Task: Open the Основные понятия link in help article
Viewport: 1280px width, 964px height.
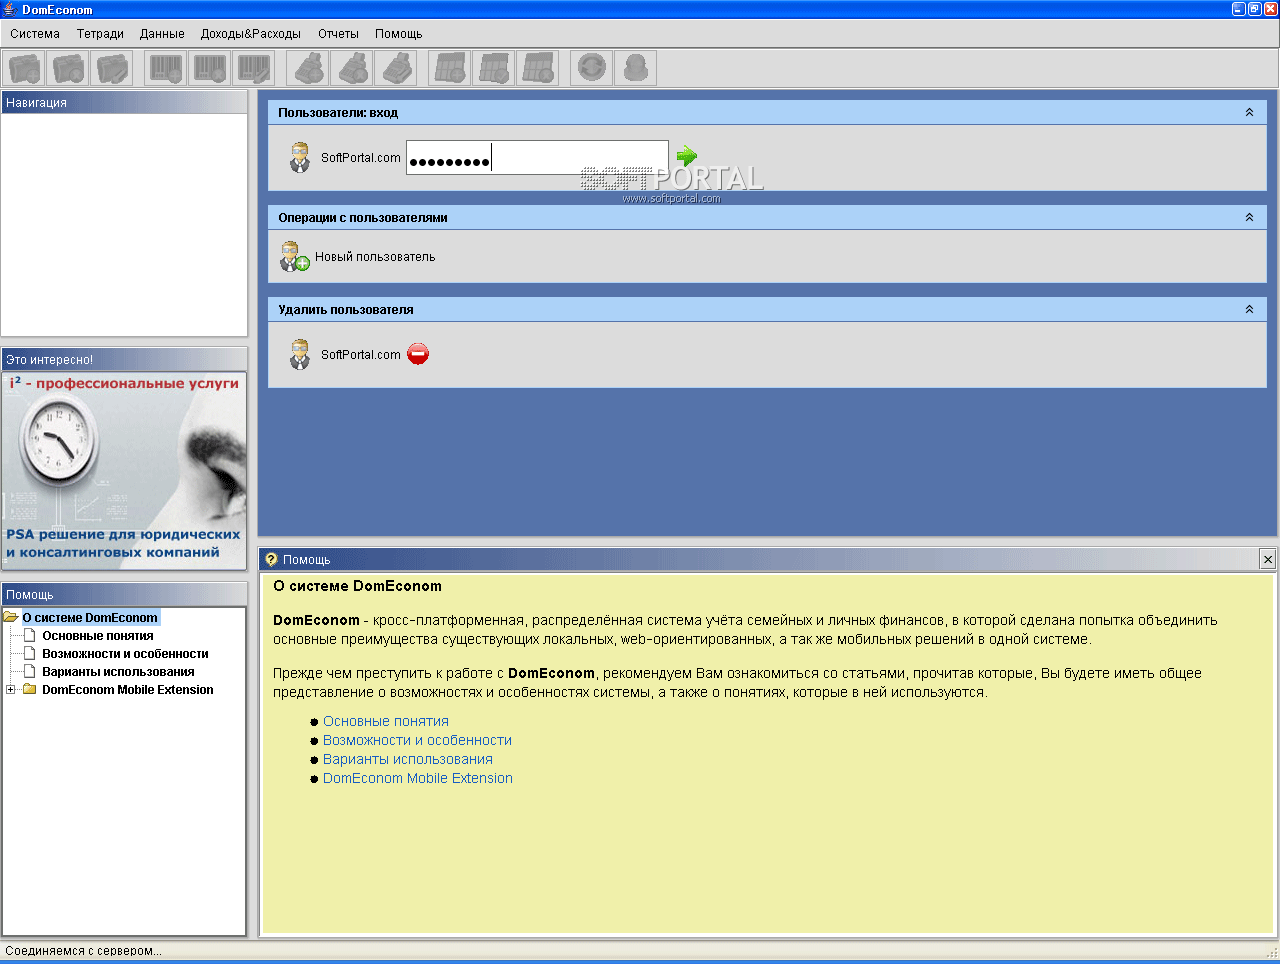Action: coord(386,721)
